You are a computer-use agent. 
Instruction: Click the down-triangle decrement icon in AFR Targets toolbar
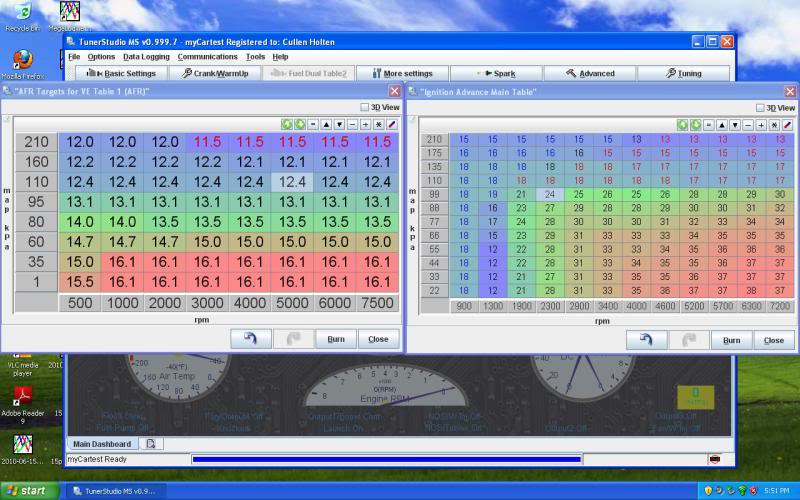339,124
